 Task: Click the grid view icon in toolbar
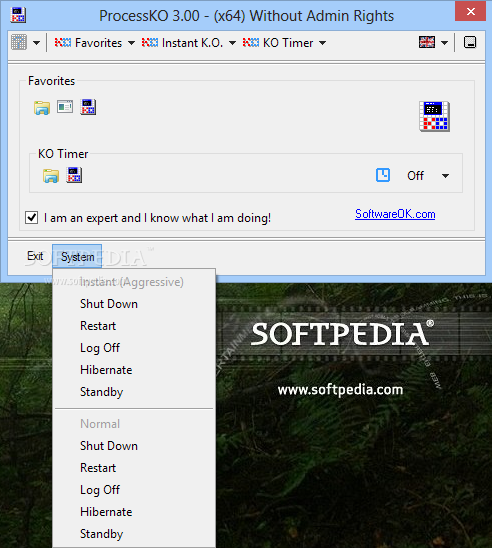point(19,43)
